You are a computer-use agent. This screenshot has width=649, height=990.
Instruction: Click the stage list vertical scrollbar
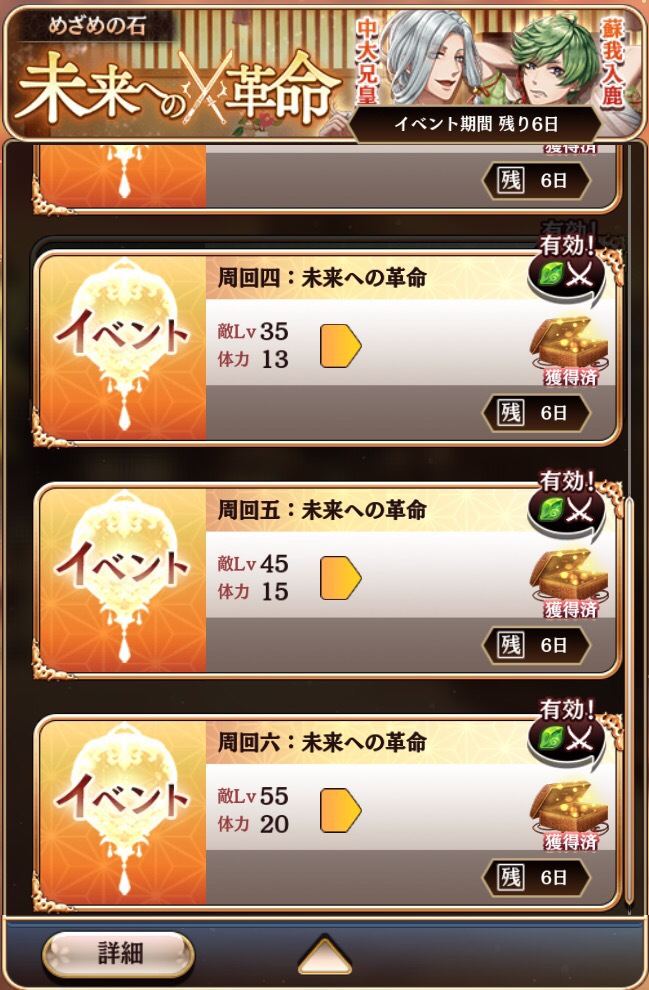pyautogui.click(x=628, y=701)
